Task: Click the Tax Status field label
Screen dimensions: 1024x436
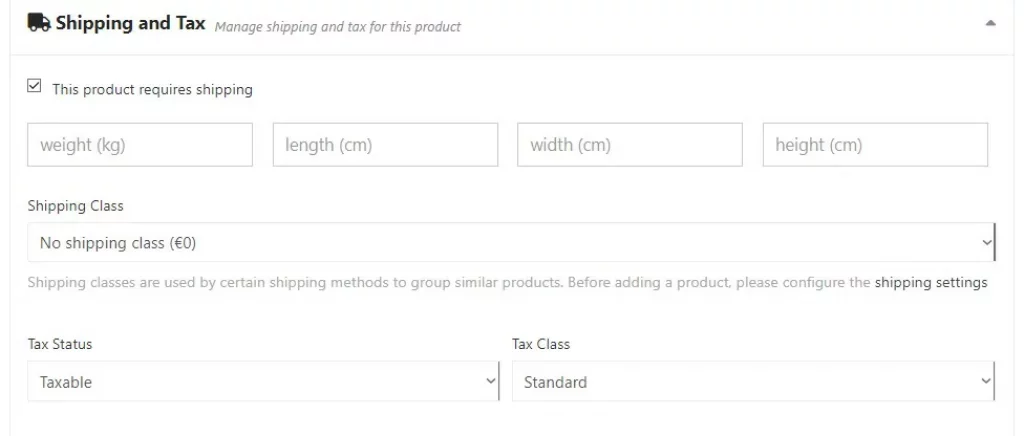Action: click(x=60, y=344)
